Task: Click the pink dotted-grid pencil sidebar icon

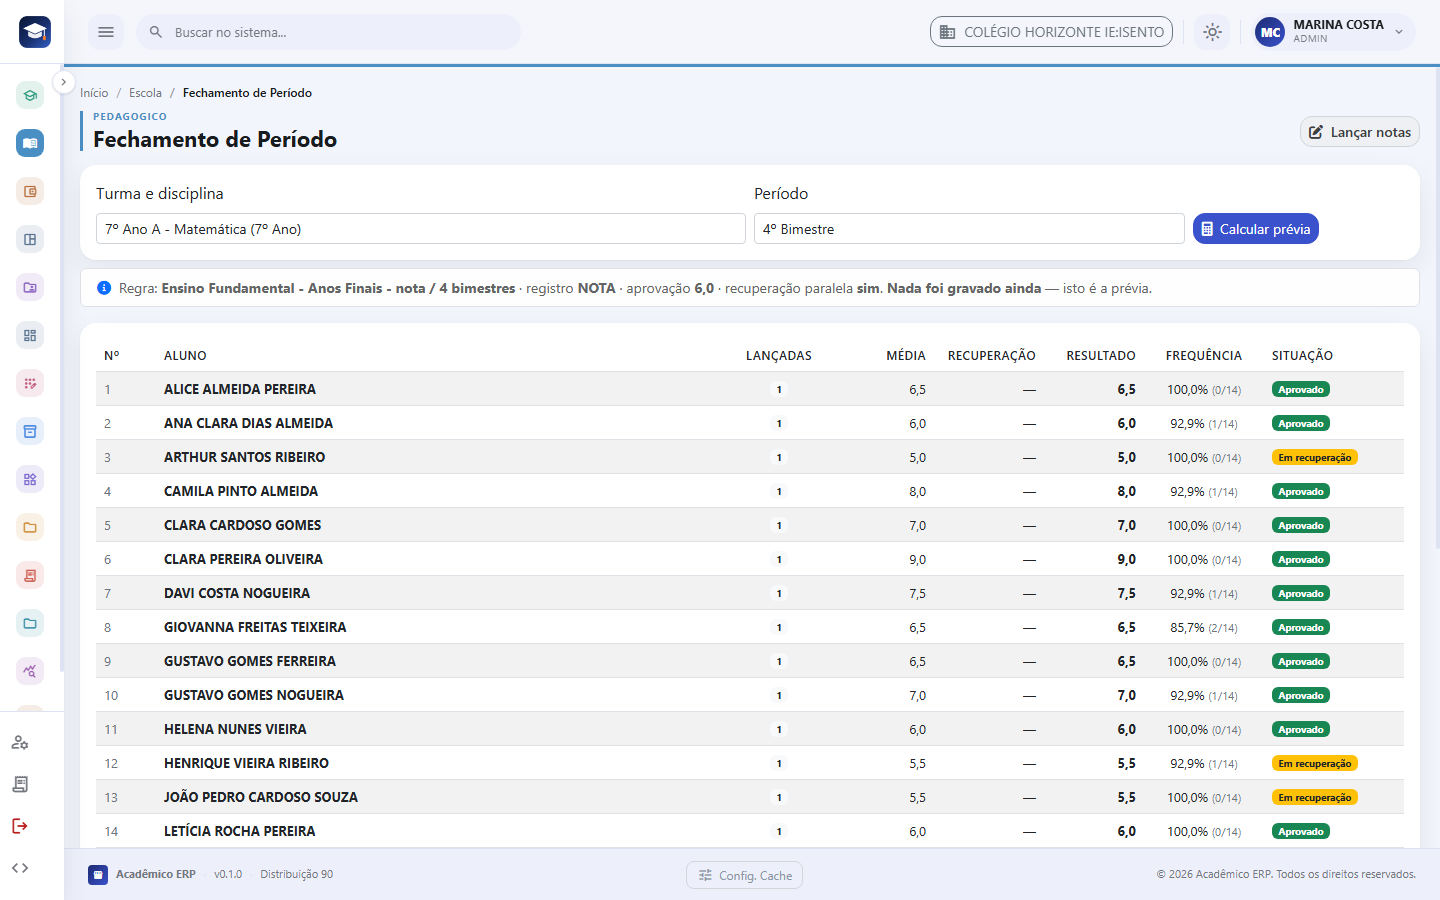Action: [30, 383]
